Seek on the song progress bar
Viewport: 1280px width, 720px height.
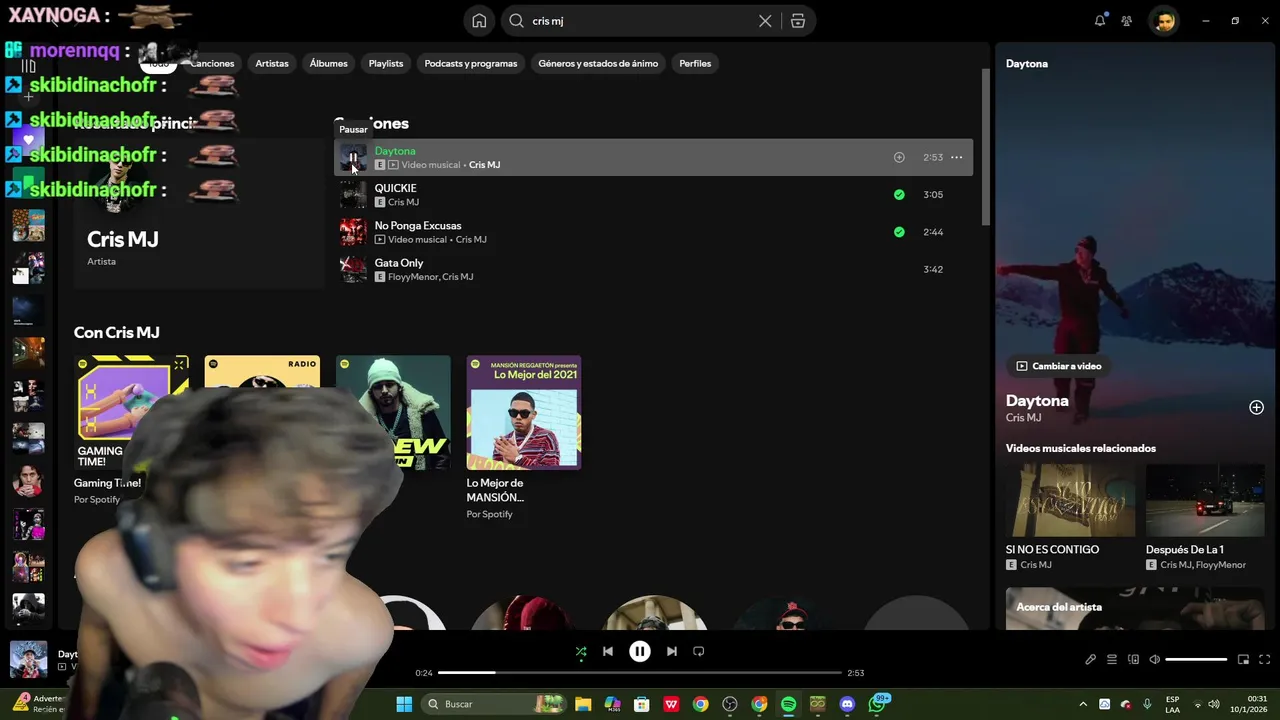tap(640, 673)
